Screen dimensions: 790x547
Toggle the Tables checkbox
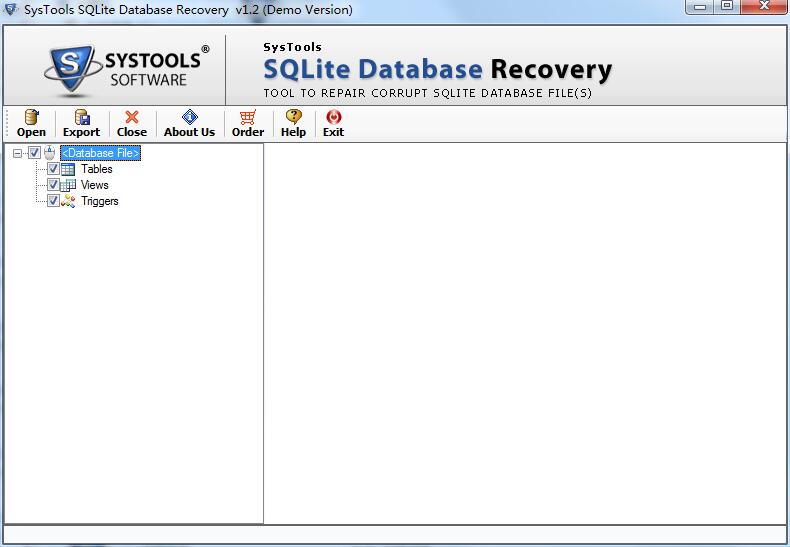pyautogui.click(x=53, y=169)
